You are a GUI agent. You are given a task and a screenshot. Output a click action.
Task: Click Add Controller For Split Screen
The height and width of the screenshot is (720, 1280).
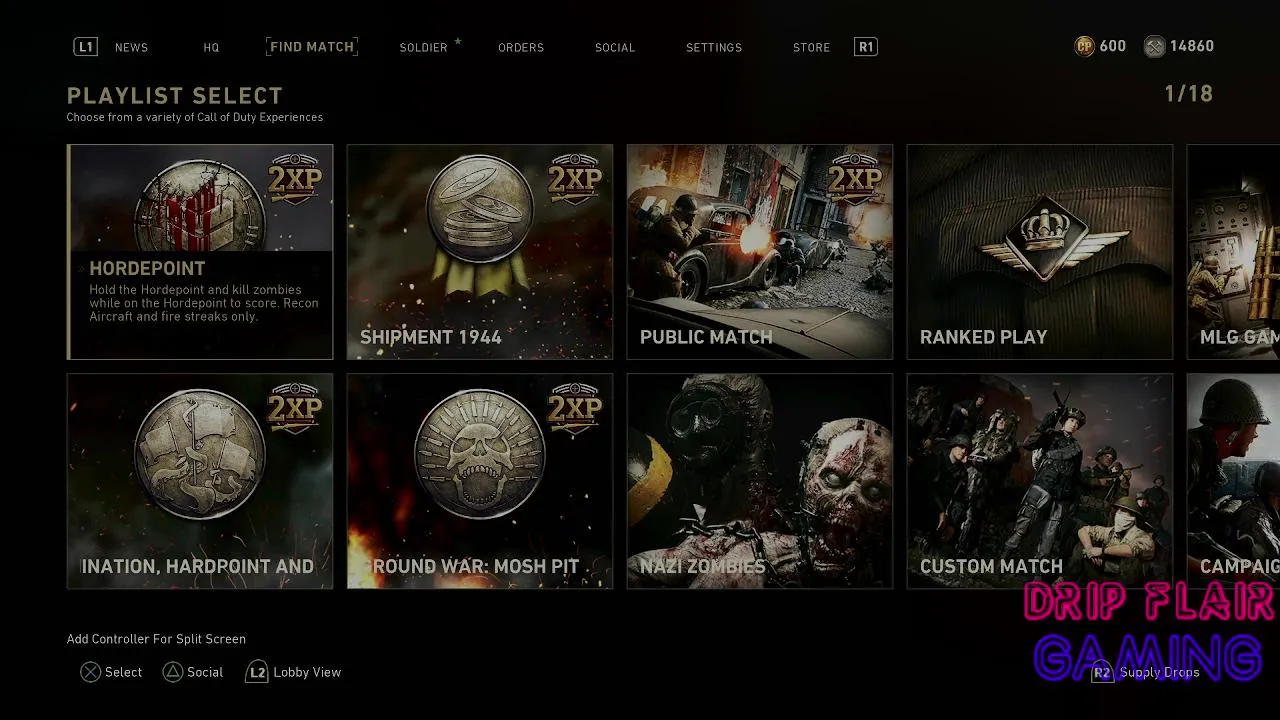coord(156,639)
